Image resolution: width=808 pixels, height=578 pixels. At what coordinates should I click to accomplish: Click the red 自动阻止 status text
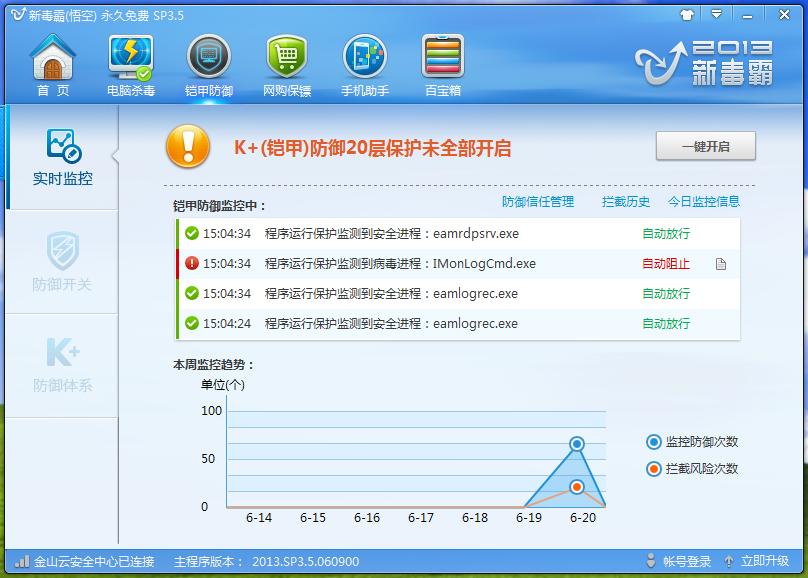click(x=666, y=264)
